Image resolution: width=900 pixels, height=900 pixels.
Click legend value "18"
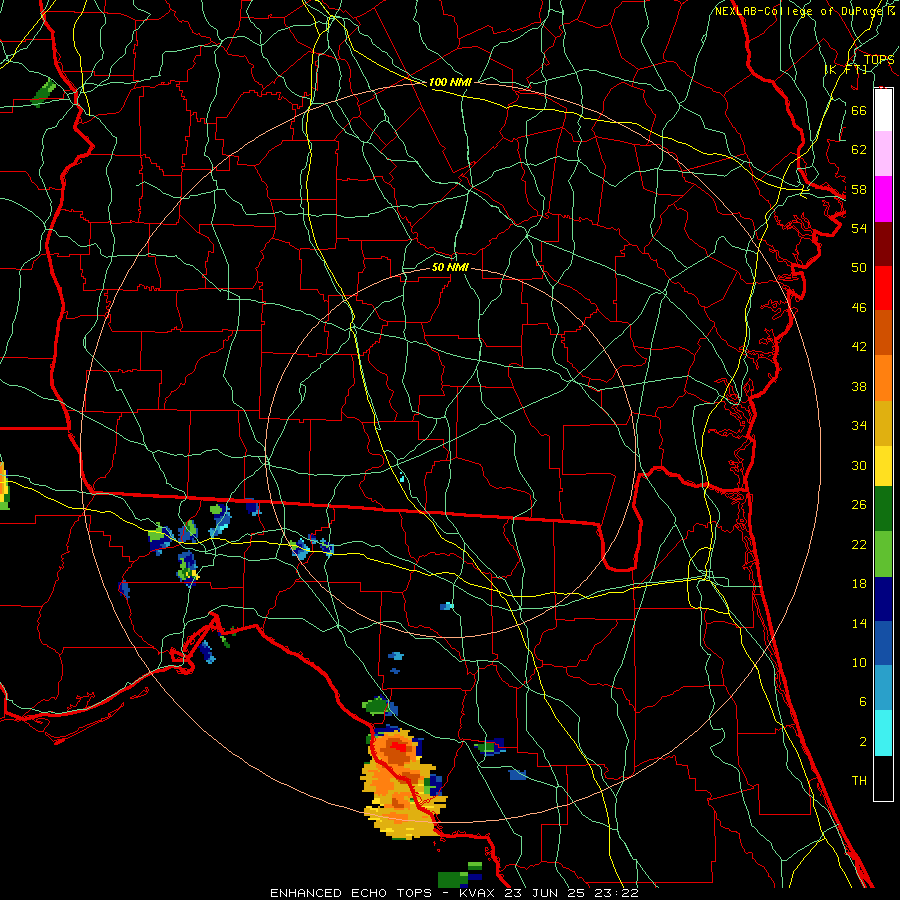[x=859, y=584]
